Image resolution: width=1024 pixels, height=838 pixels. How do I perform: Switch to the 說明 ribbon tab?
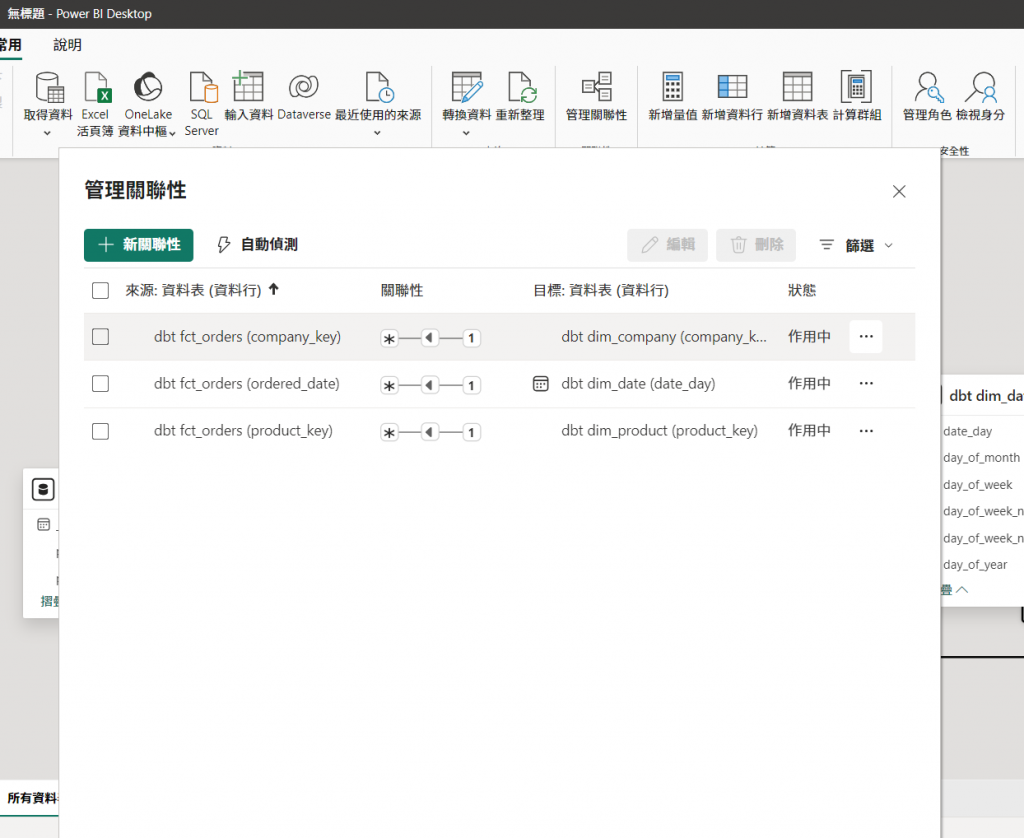pyautogui.click(x=67, y=45)
